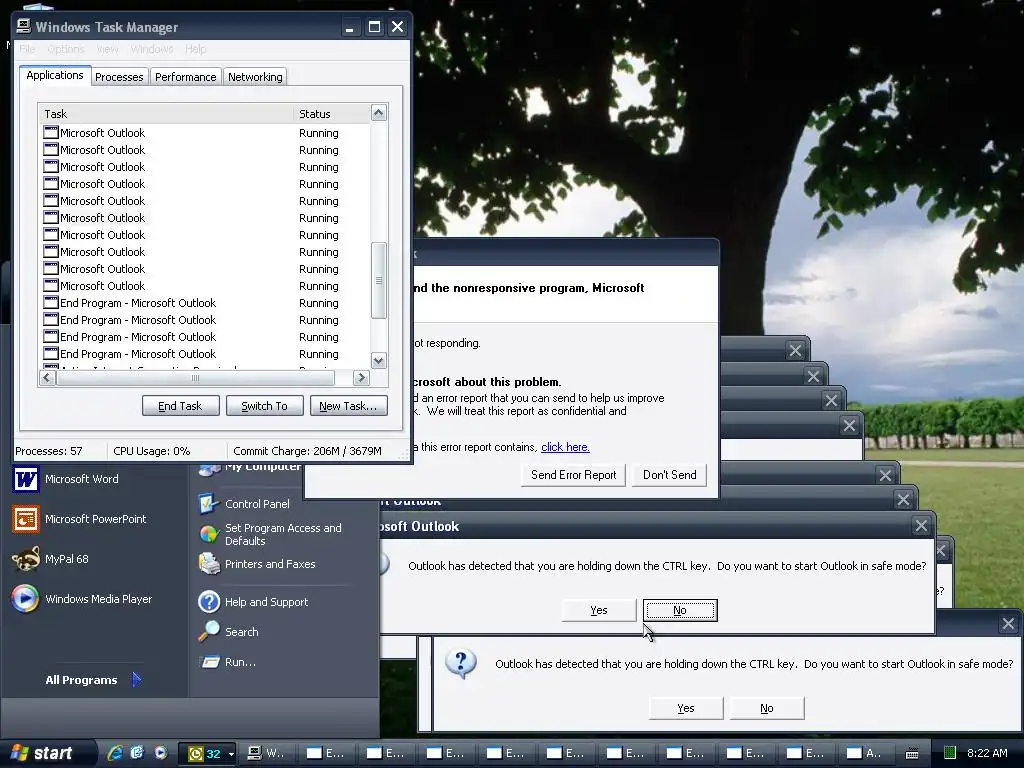The width and height of the screenshot is (1024, 768).
Task: Click the horizontal scrollbar thumb in task list
Action: (195, 377)
